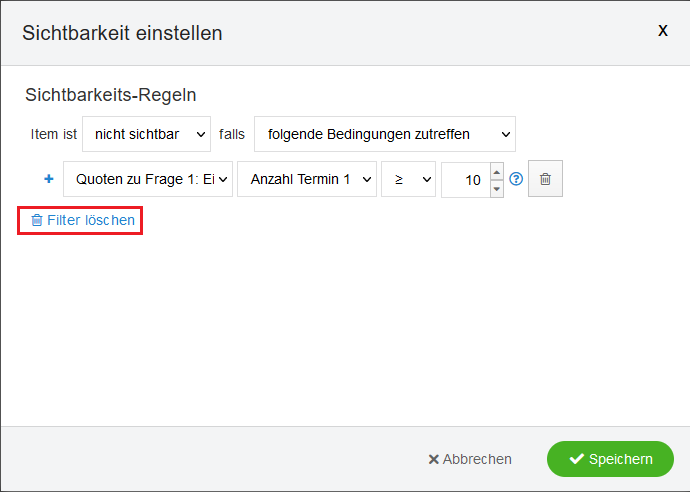The height and width of the screenshot is (492, 690).
Task: Increase the value with the up stepper arrow
Action: click(497, 171)
